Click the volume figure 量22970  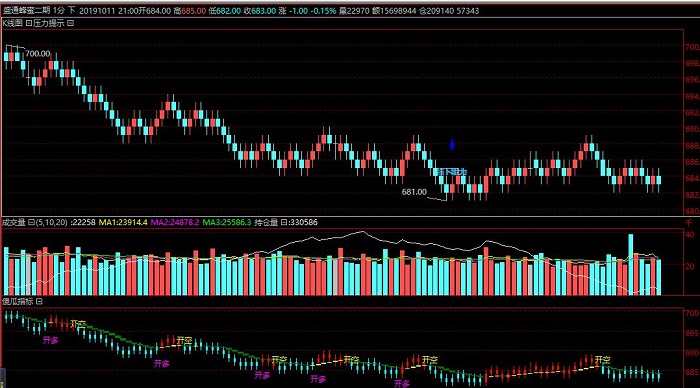(355, 10)
